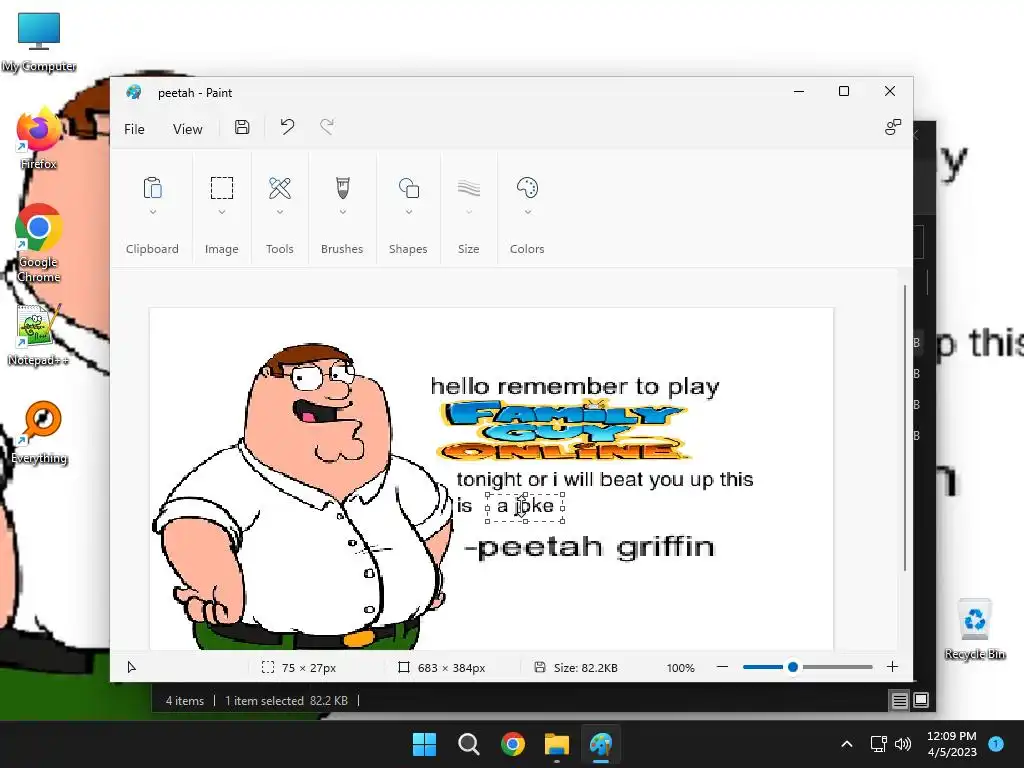The height and width of the screenshot is (768, 1024).
Task: Click the Colors group label
Action: 527,249
